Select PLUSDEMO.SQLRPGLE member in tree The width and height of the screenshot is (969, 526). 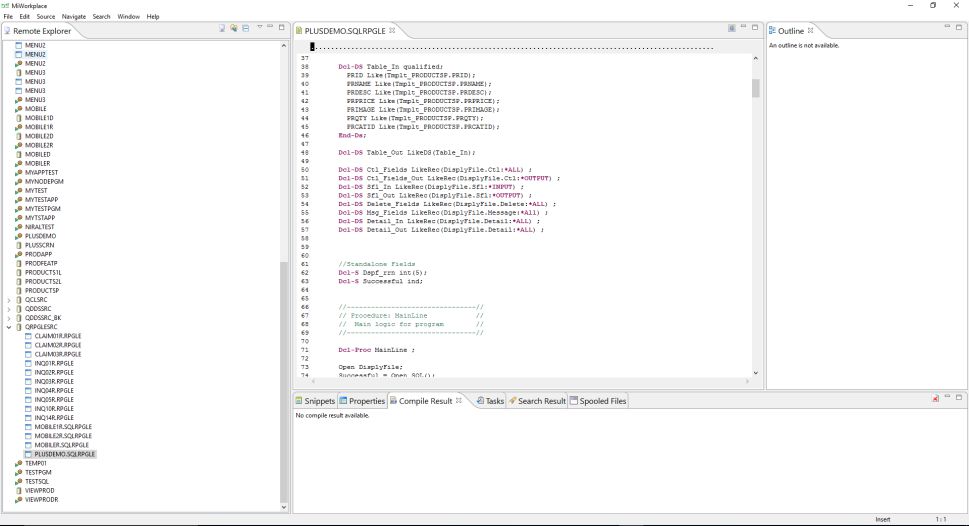click(x=64, y=454)
